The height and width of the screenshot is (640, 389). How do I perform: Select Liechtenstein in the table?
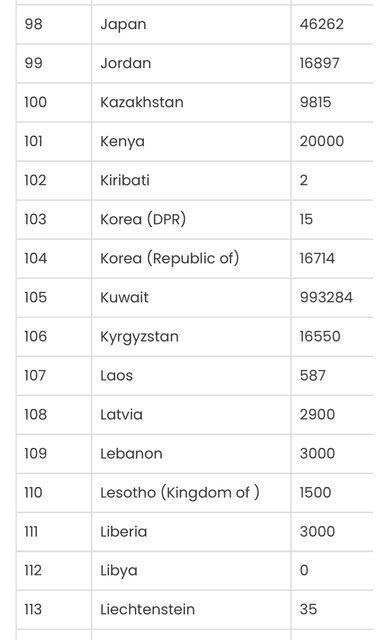tap(147, 609)
